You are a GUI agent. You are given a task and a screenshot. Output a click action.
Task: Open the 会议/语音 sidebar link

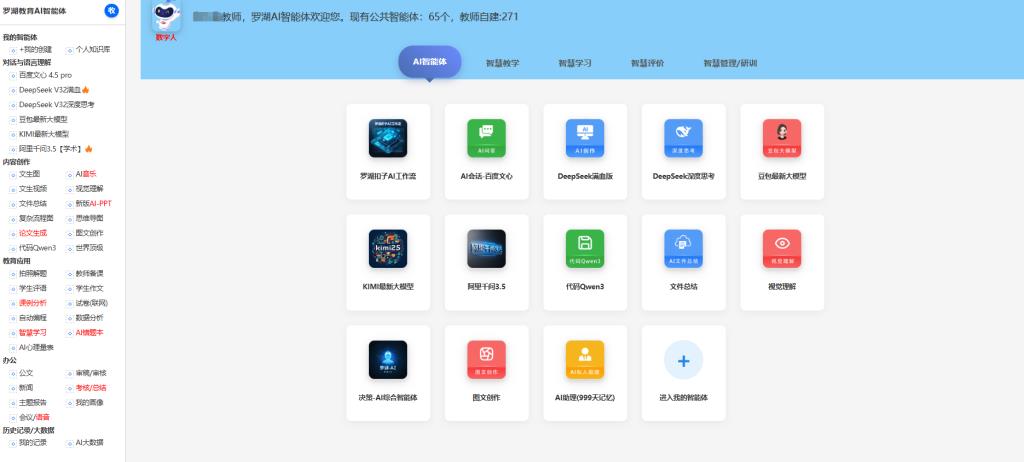coord(34,417)
